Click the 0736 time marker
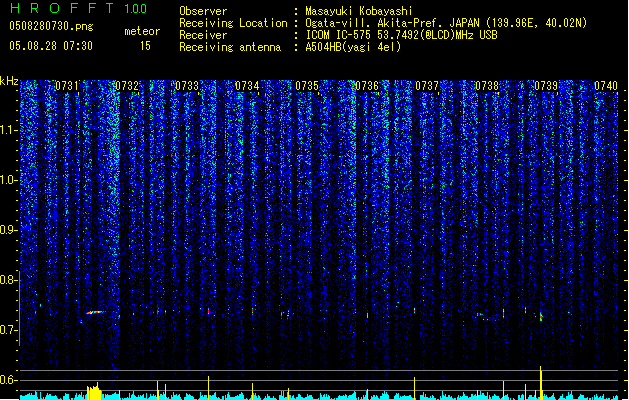The height and width of the screenshot is (400, 629). pyautogui.click(x=367, y=86)
